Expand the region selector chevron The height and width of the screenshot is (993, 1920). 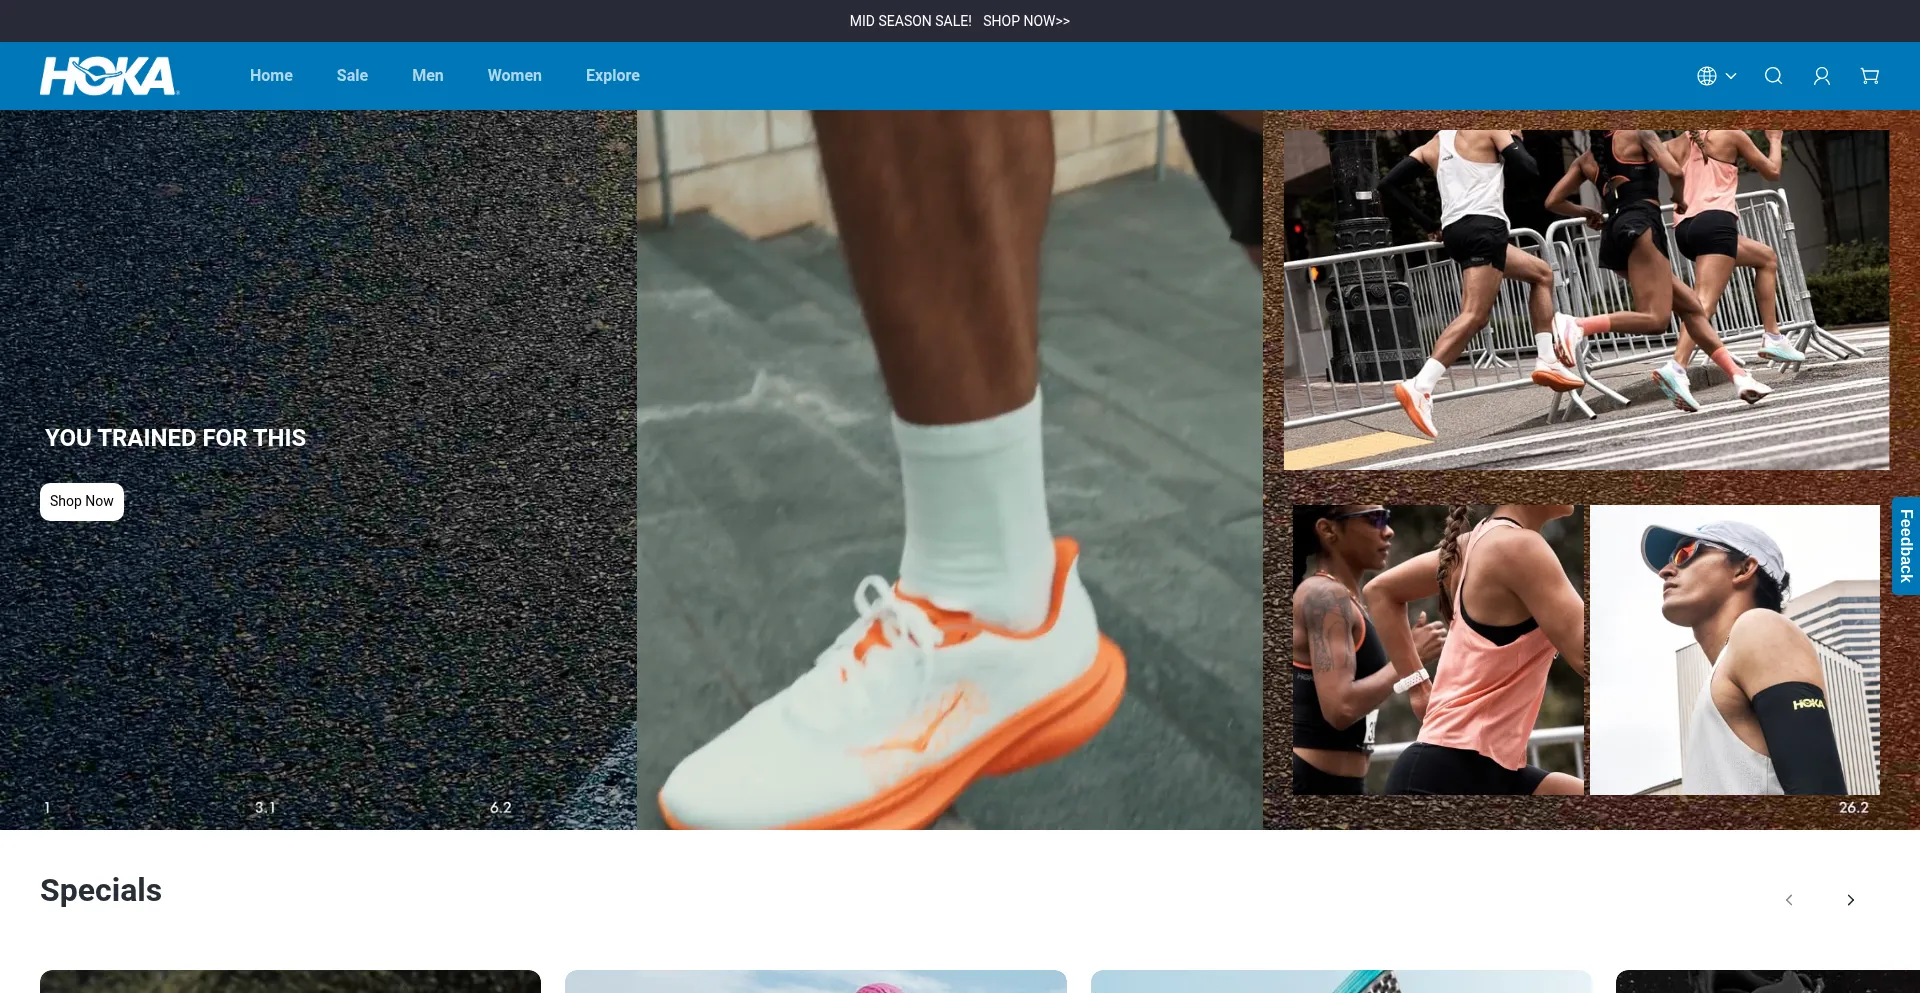(x=1731, y=76)
